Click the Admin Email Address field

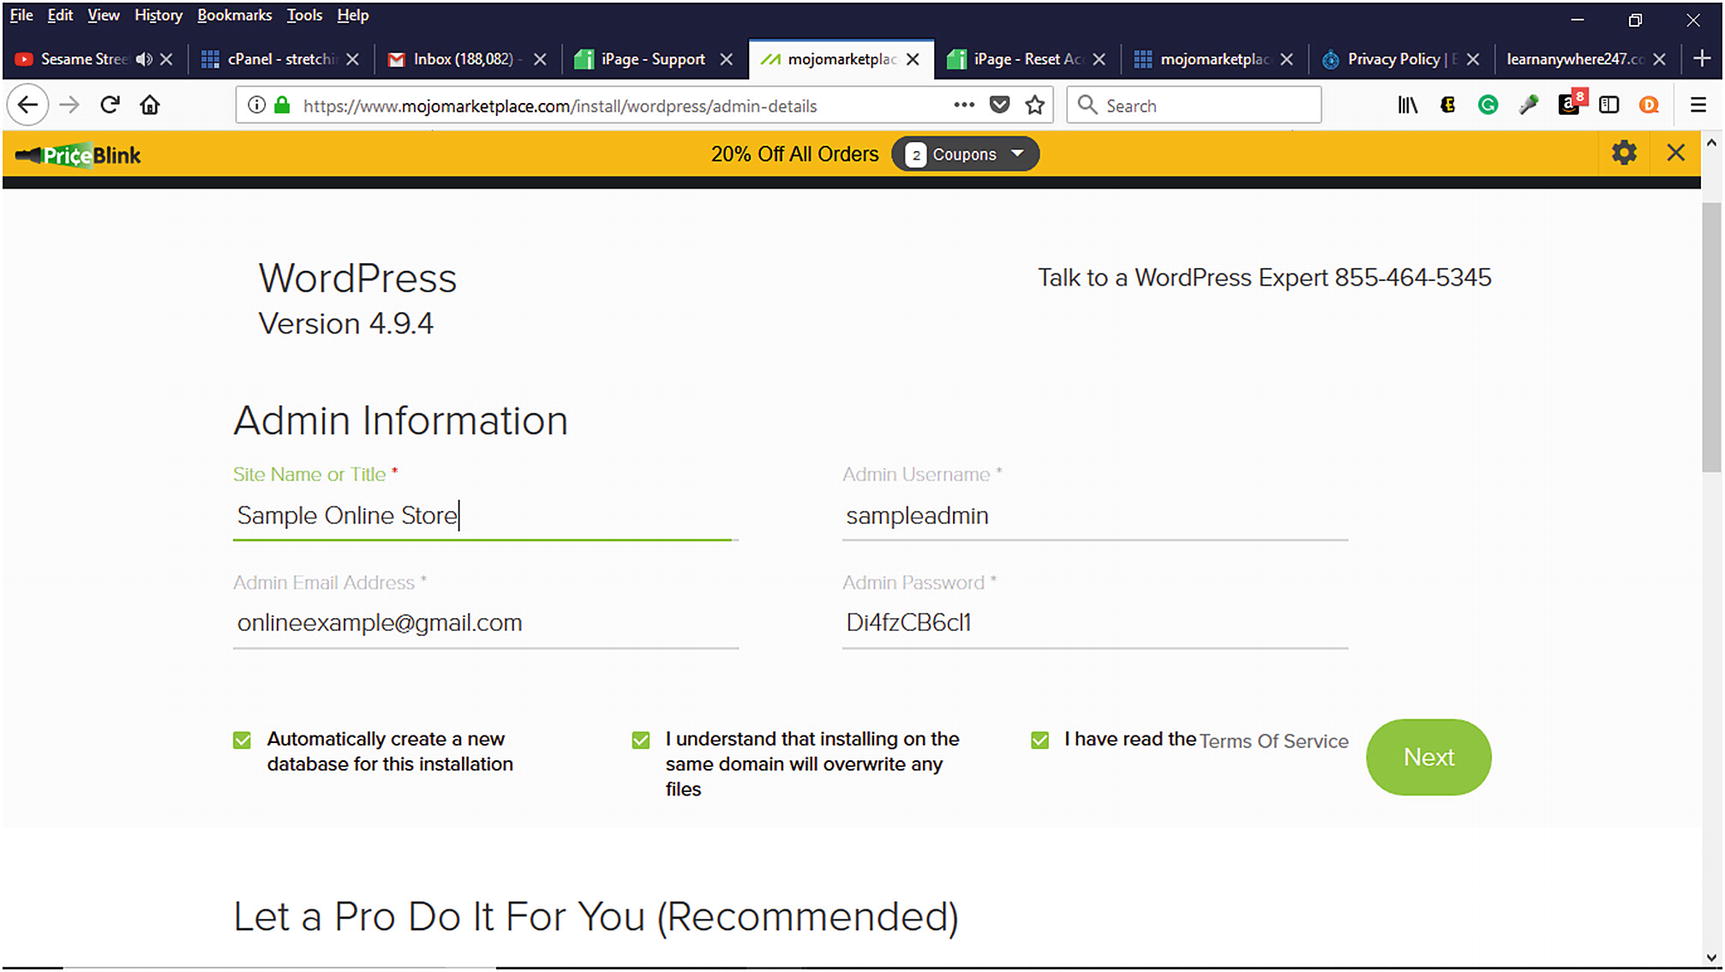[x=485, y=623]
